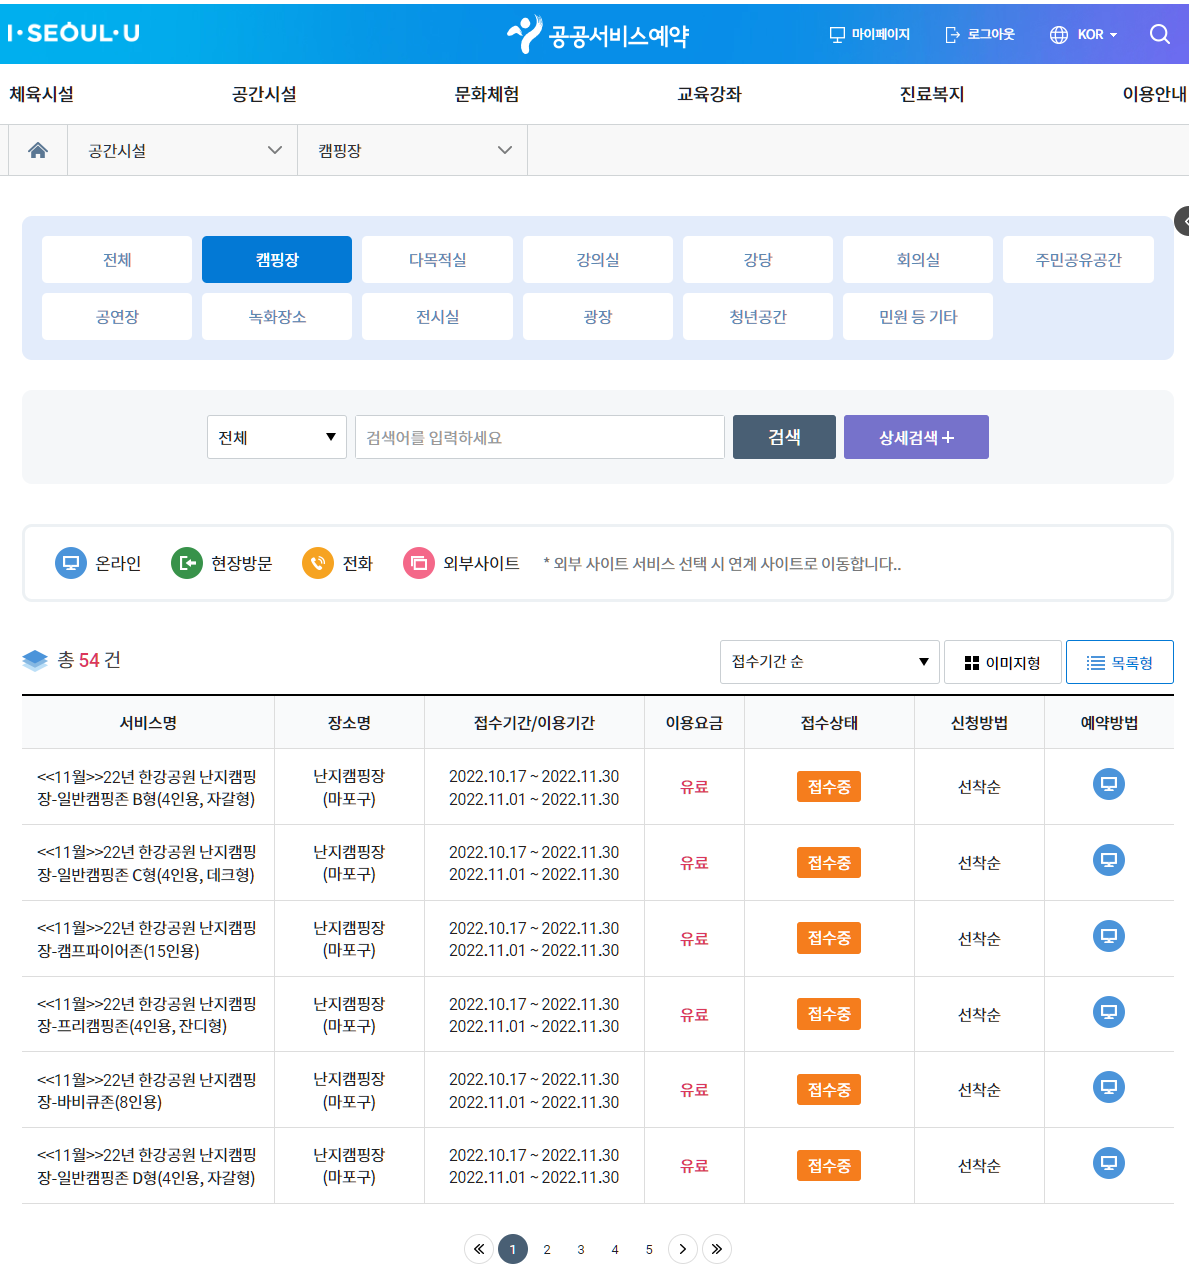Open 프리캠핑존(4인용, 잔디형) service listing
1189x1269 pixels.
point(147,1015)
